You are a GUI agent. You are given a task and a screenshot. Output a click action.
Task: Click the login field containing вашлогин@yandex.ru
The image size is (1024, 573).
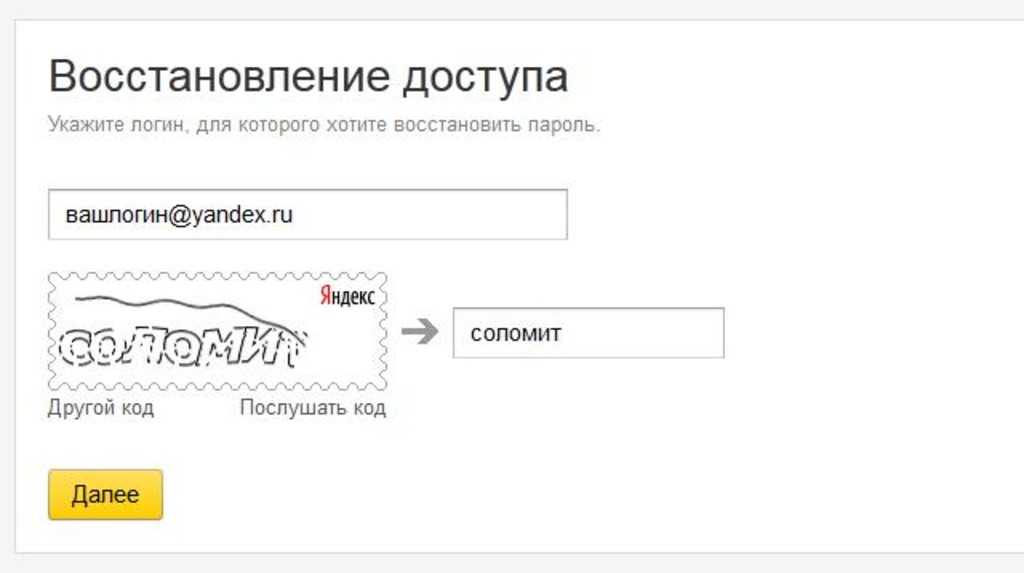point(307,214)
